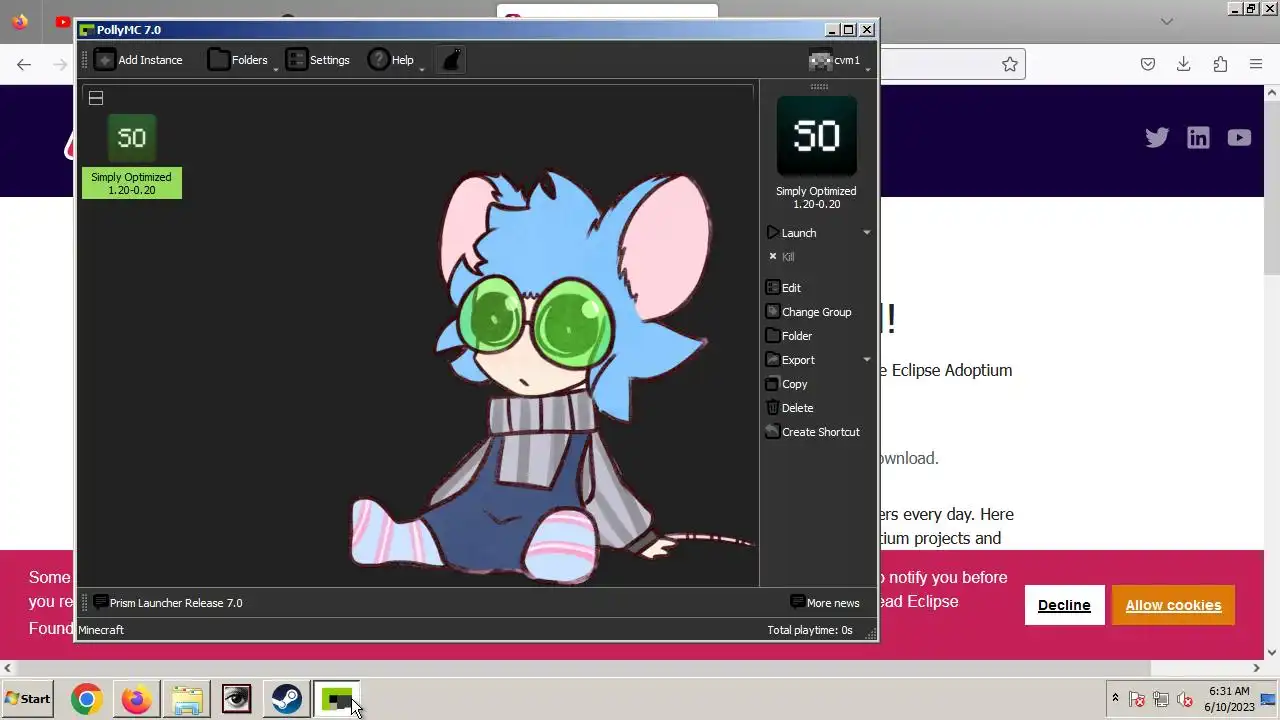Allow cookies in the browser window
Screen dimensions: 1280x720
point(1173,605)
